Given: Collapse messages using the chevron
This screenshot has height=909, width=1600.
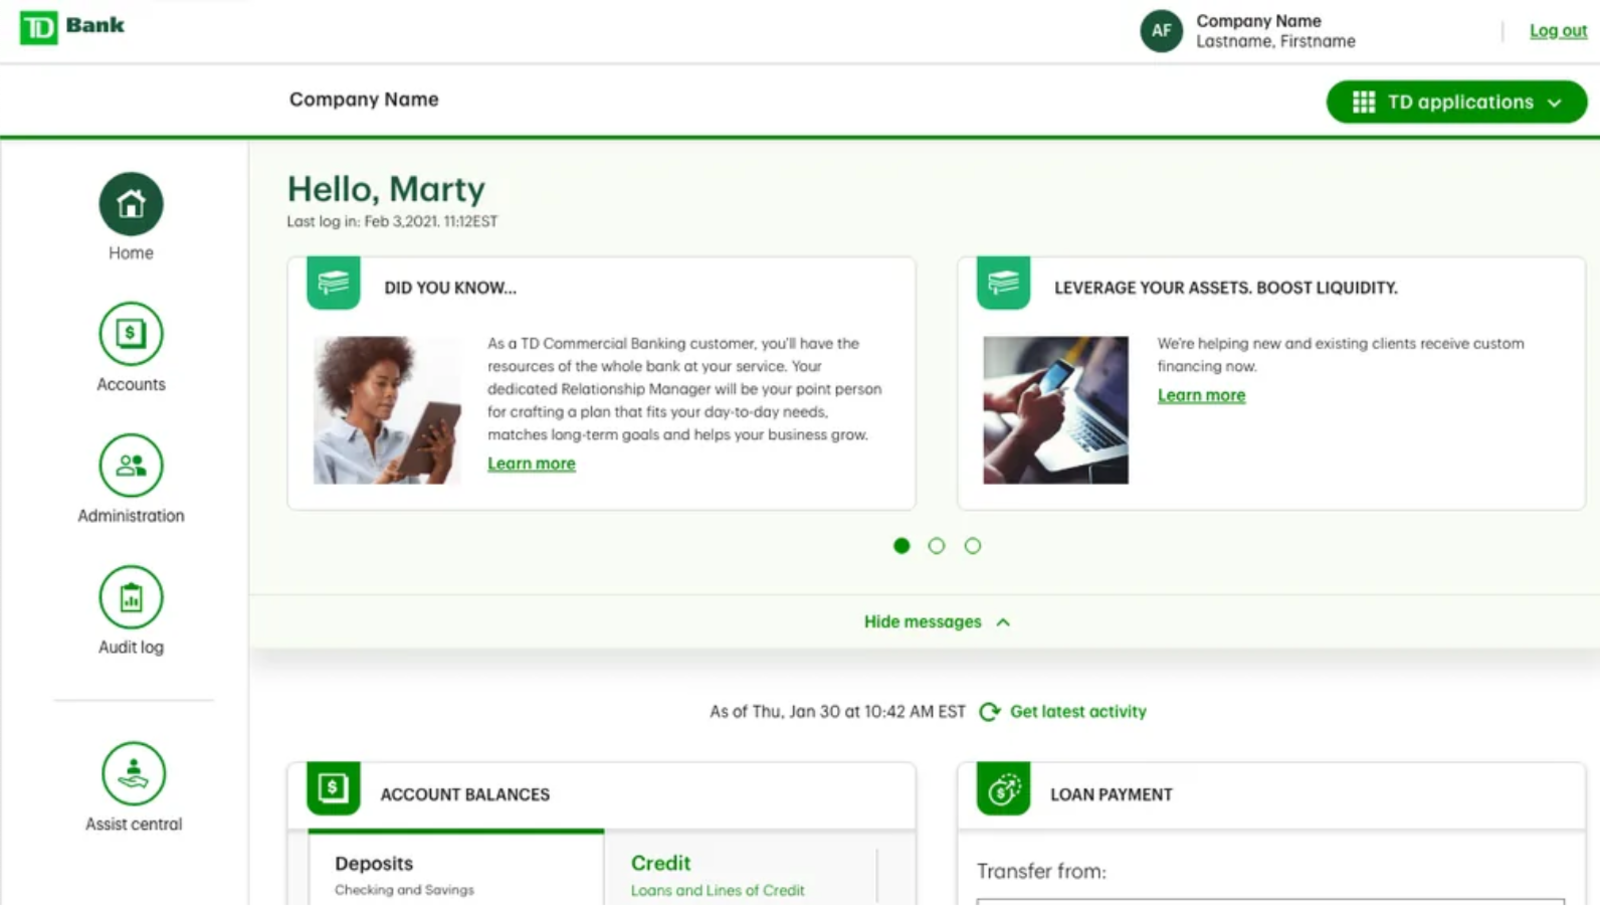Looking at the screenshot, I should [1003, 622].
